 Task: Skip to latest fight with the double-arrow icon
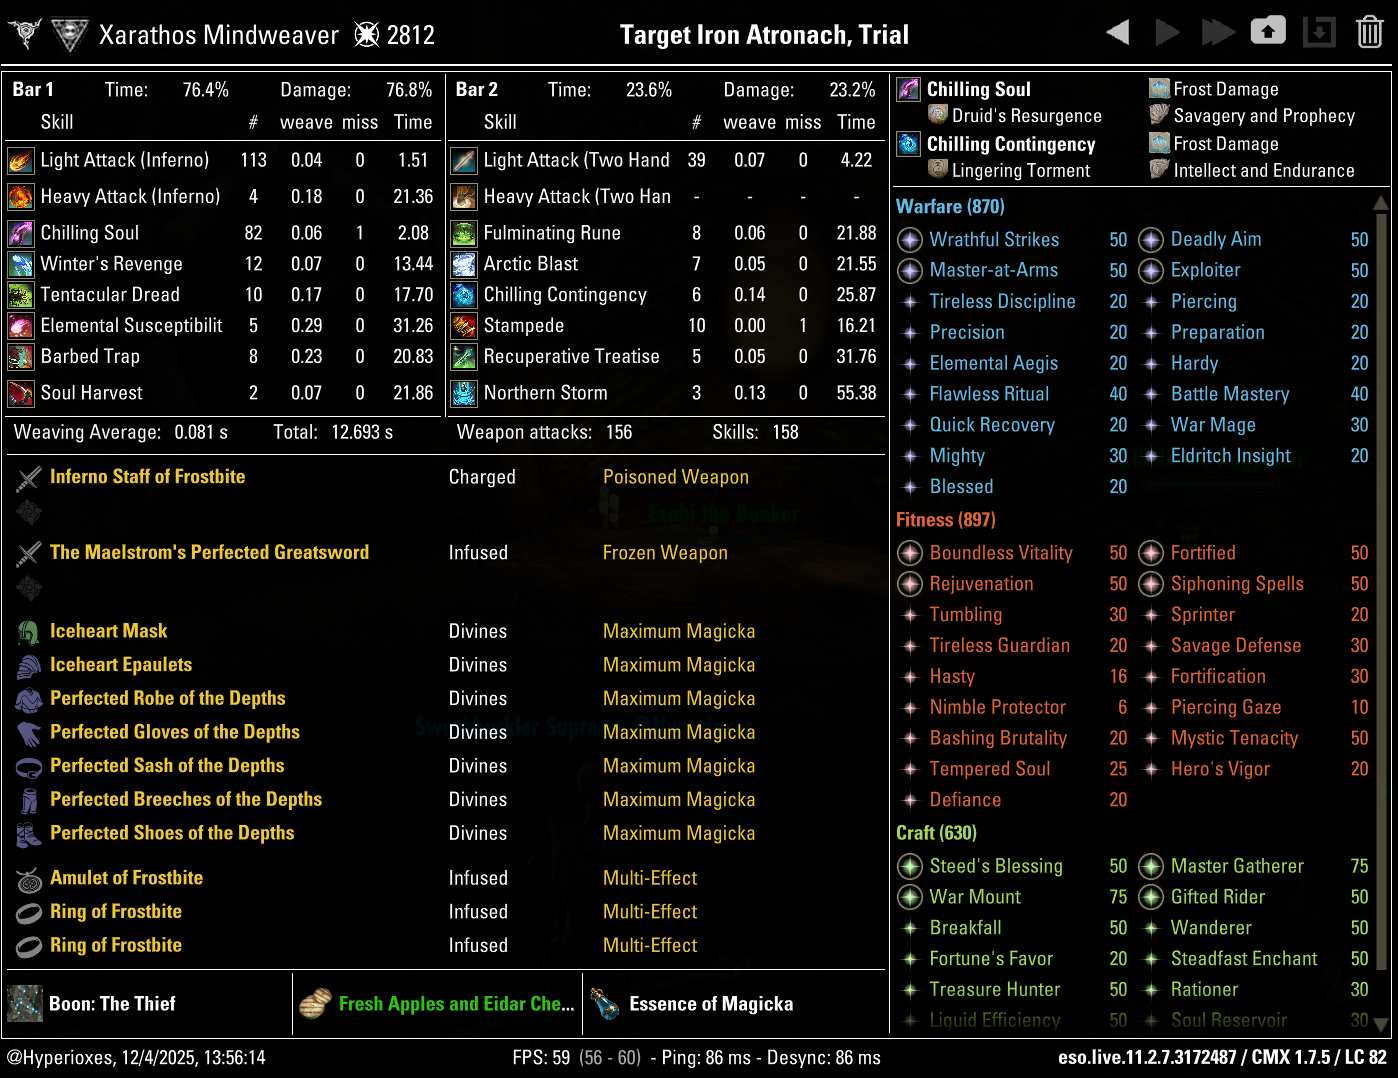click(1218, 31)
